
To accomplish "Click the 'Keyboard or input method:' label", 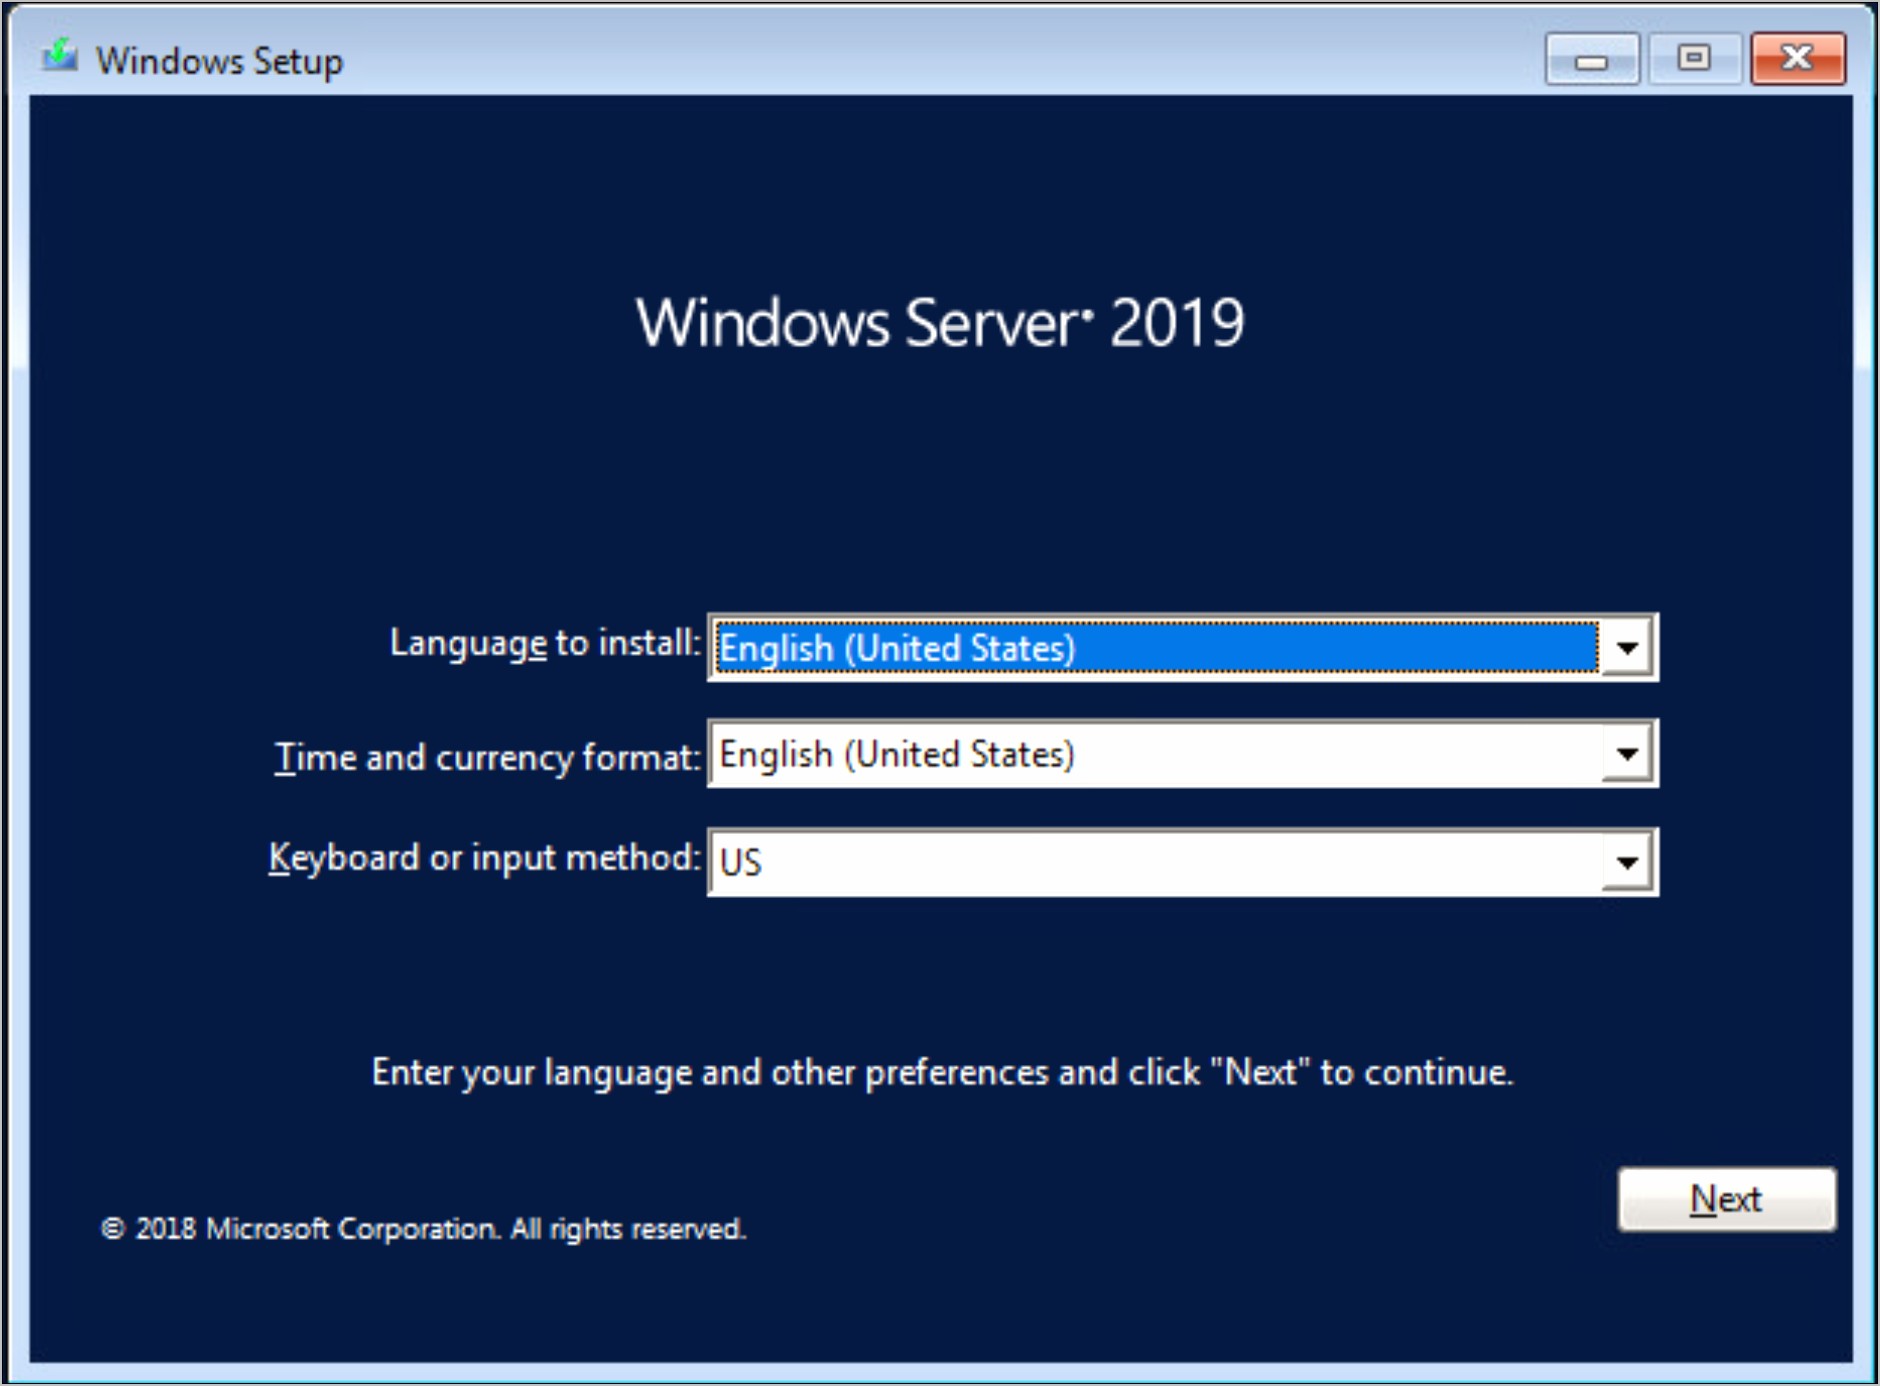I will (485, 859).
